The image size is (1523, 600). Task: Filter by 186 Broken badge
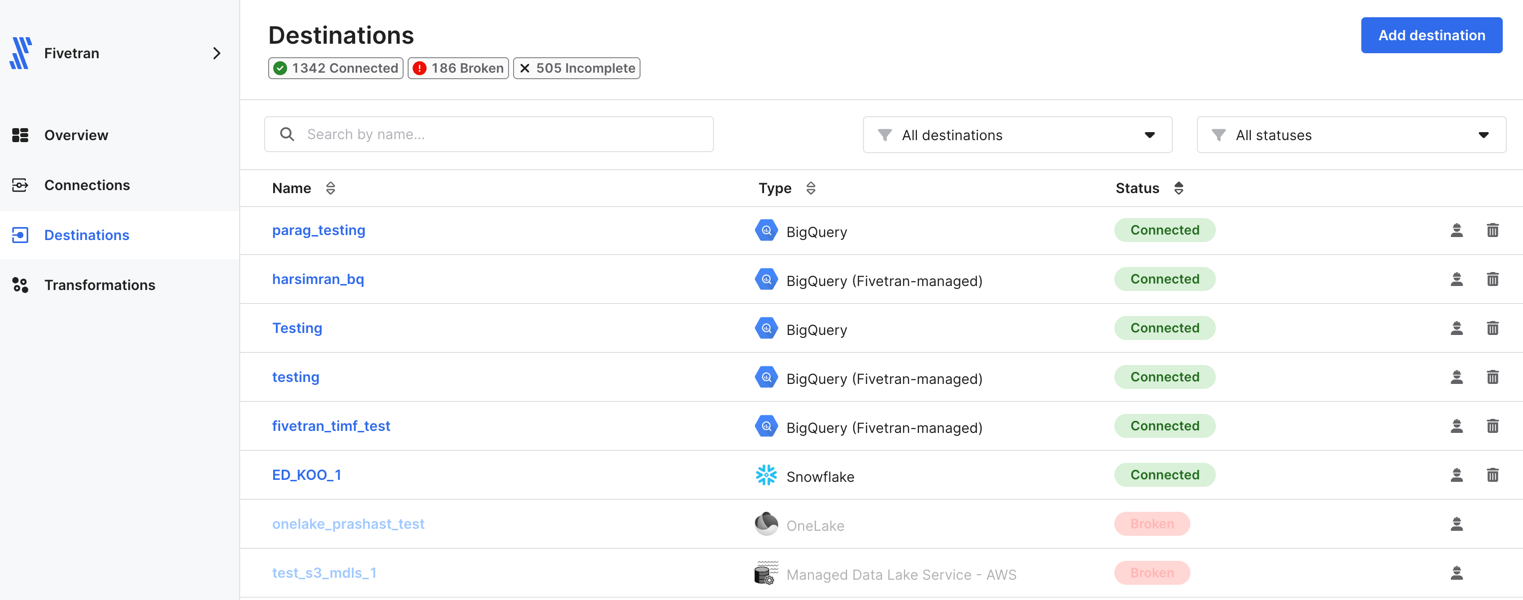point(458,68)
